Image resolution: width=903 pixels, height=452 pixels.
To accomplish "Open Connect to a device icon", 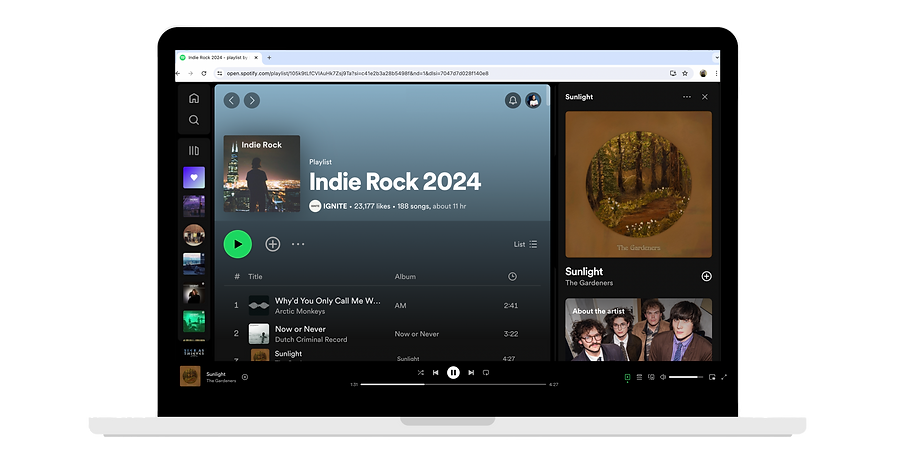I will tap(651, 377).
